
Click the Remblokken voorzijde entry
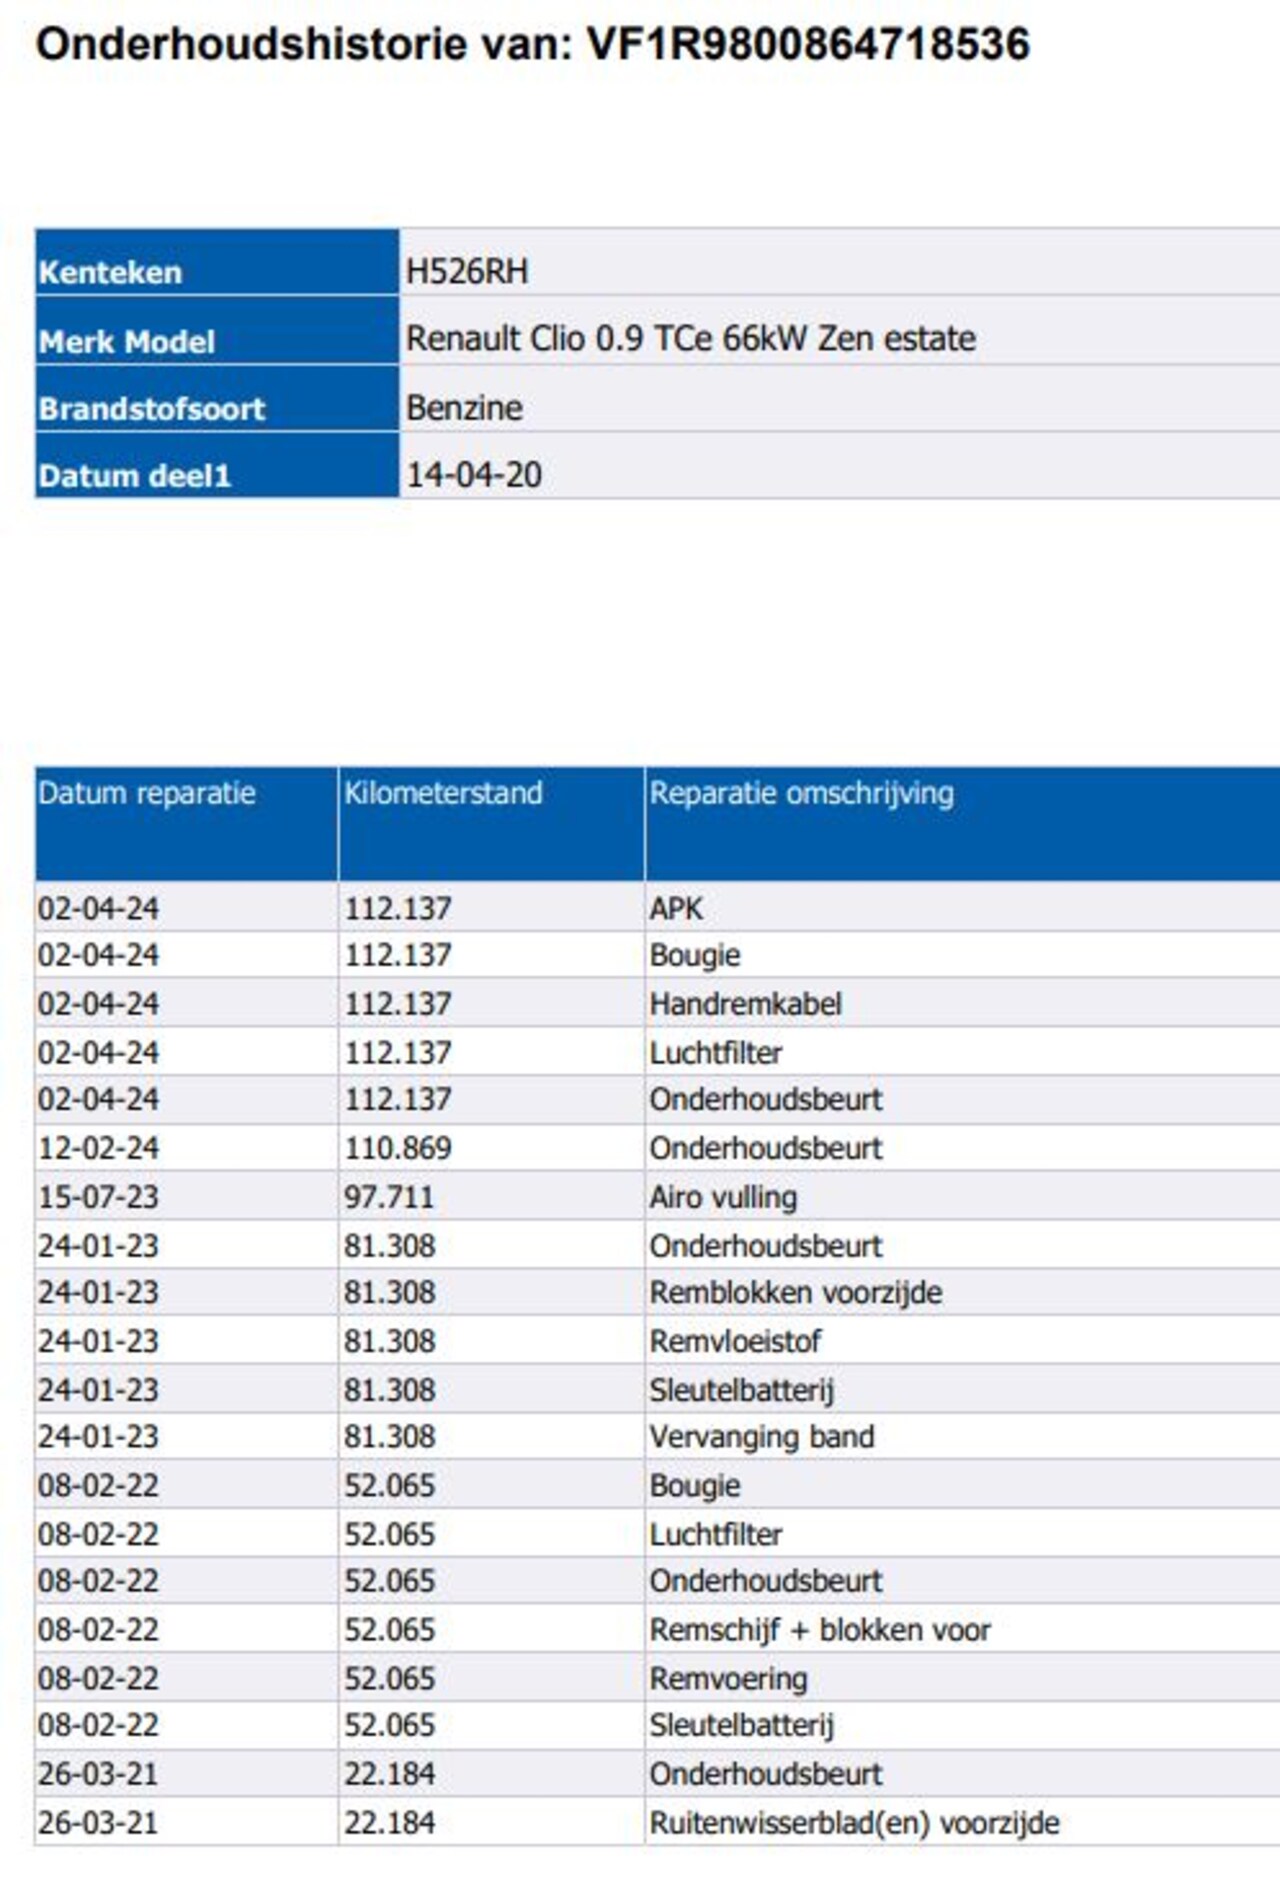796,1293
